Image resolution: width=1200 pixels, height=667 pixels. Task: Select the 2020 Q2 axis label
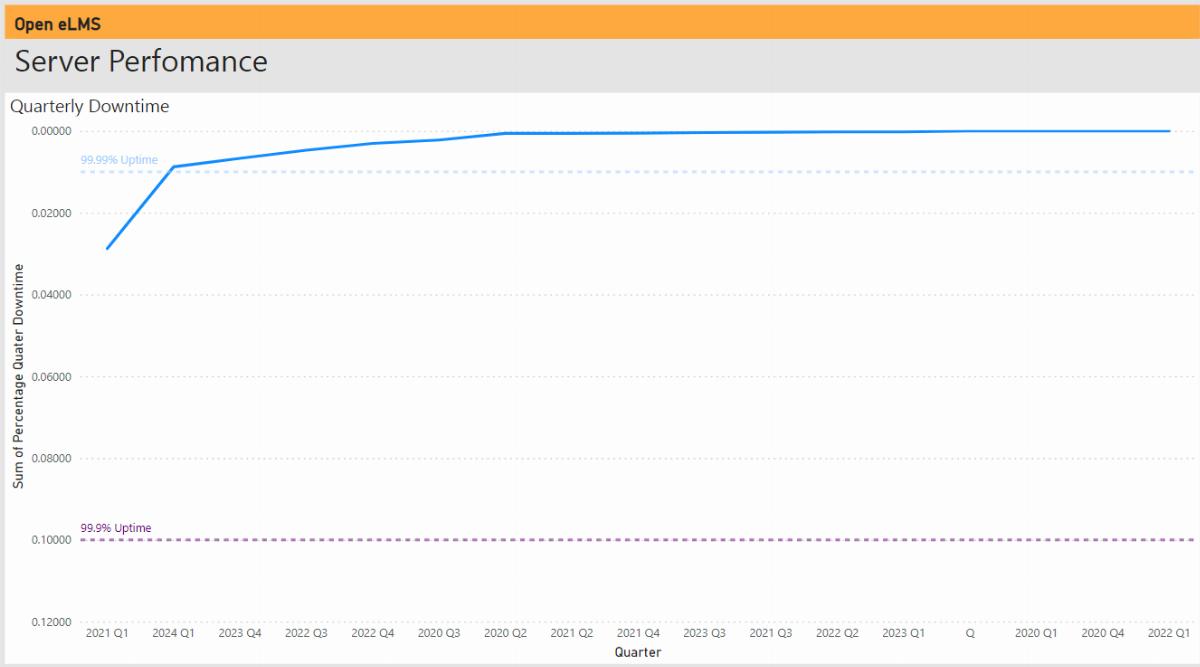[505, 634]
